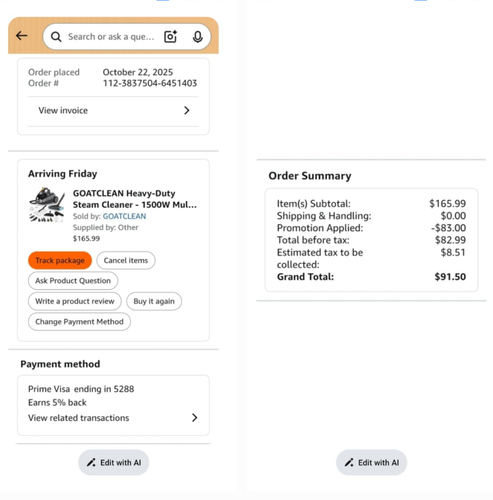Click the search magnifier icon

tap(56, 37)
